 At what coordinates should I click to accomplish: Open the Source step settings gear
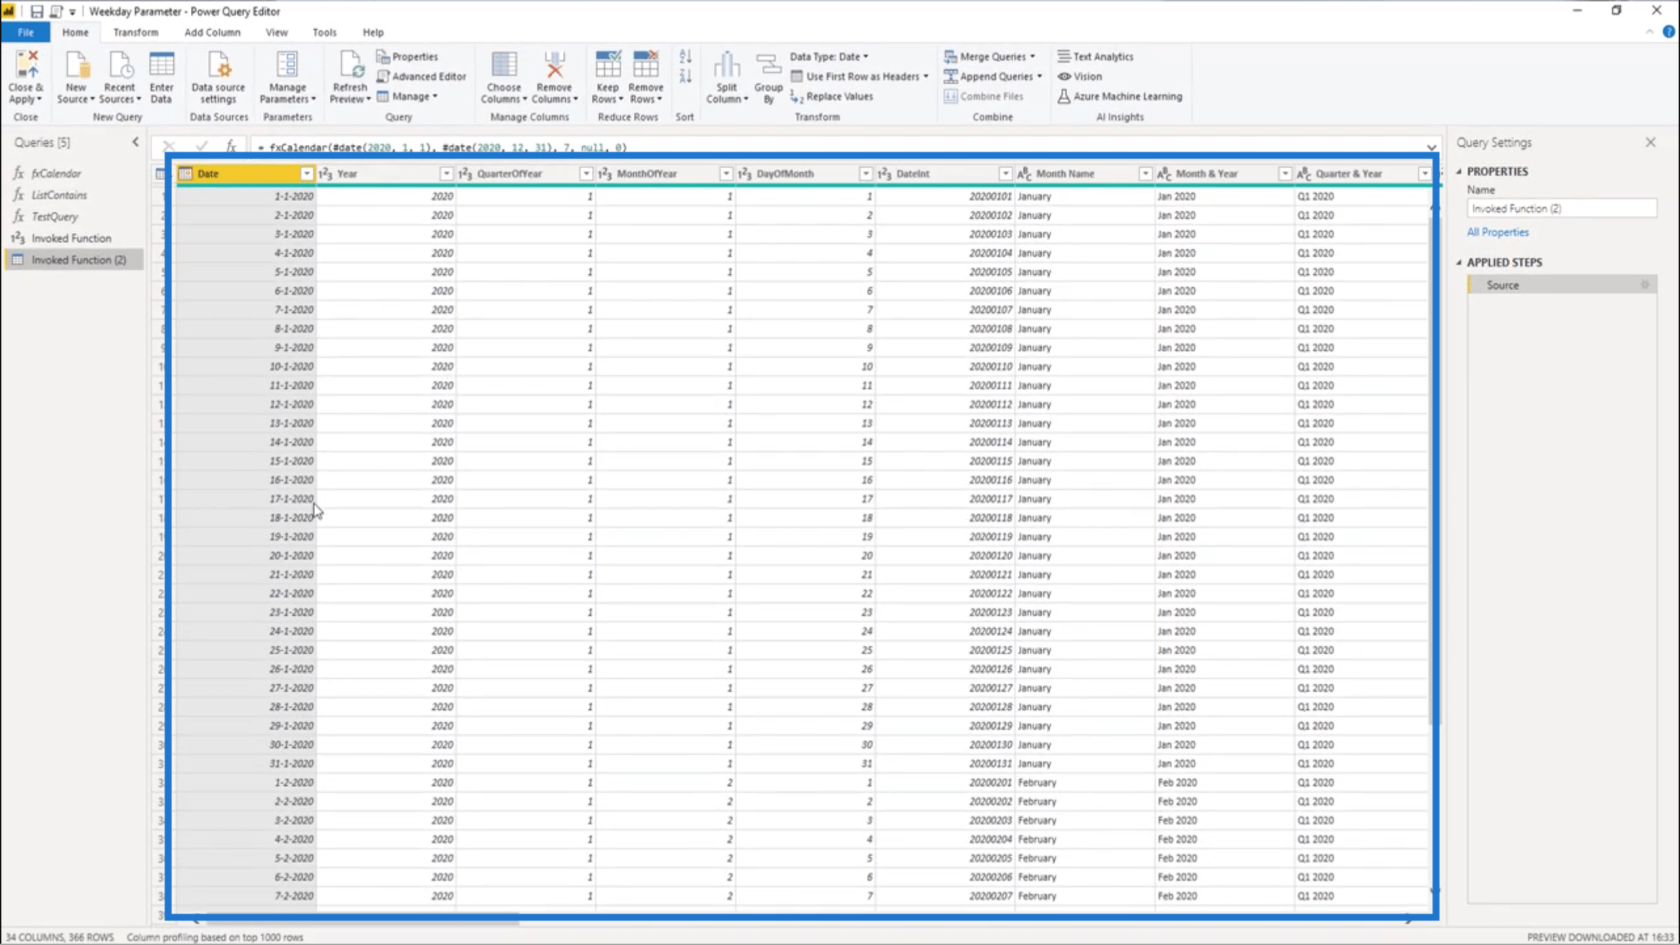[1644, 285]
